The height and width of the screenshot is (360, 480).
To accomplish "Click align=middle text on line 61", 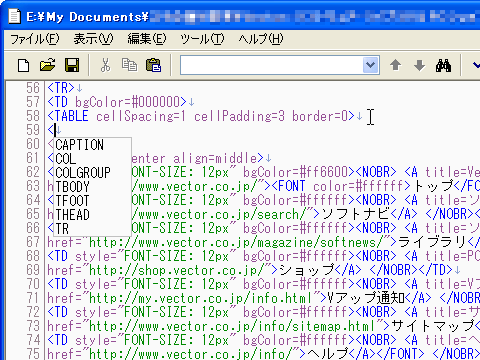I will 215,158.
